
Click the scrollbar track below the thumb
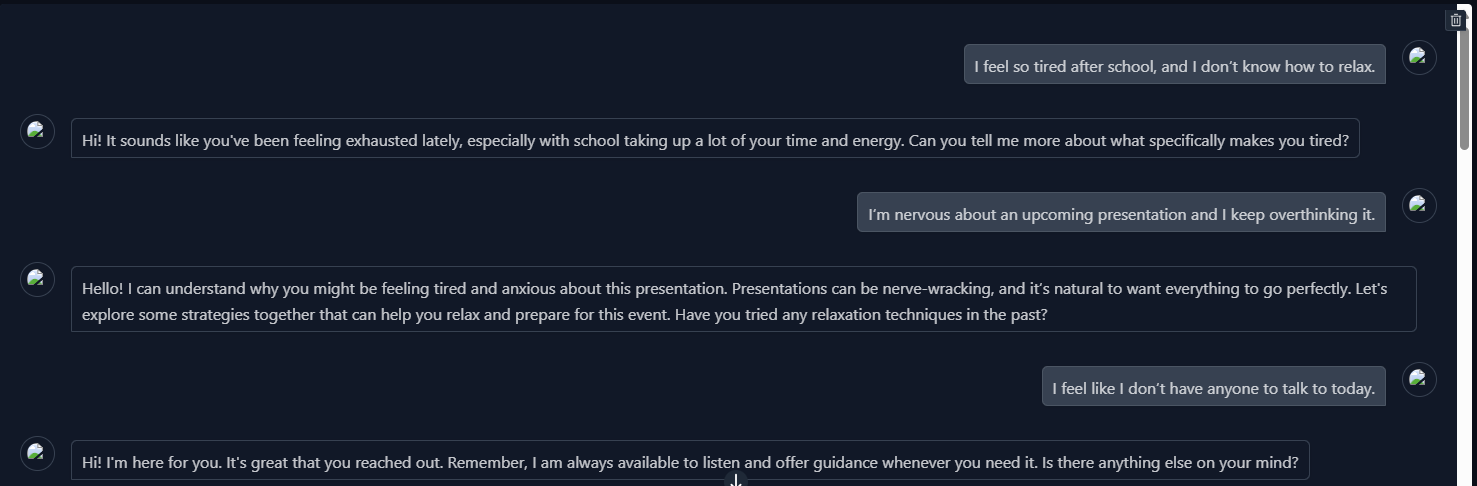pyautogui.click(x=1464, y=320)
